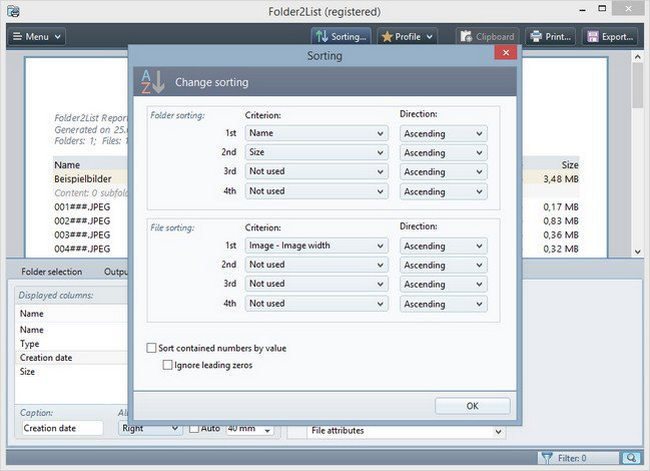Open folder sorting 3rd criterion dropdown
The width and height of the screenshot is (650, 471).
click(316, 171)
